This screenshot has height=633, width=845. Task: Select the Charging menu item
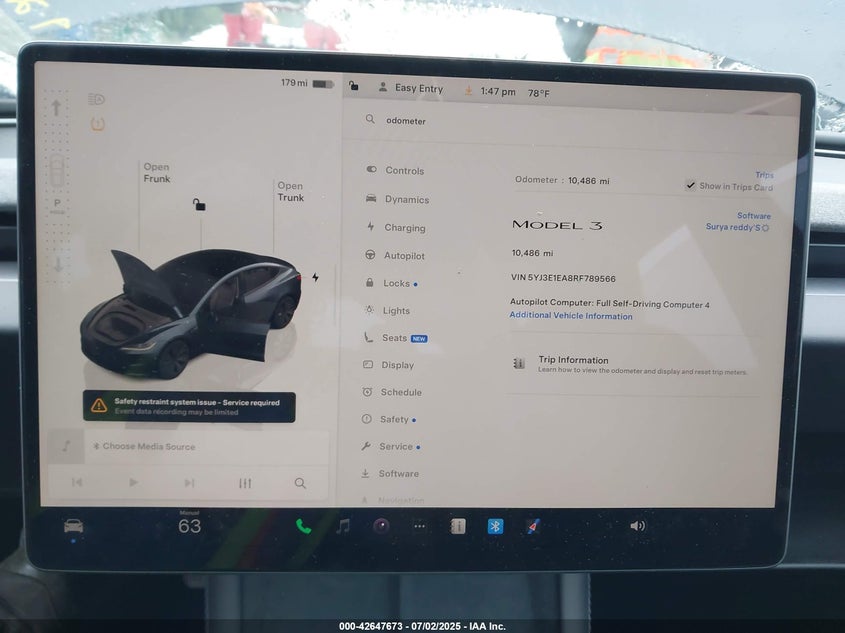(404, 228)
